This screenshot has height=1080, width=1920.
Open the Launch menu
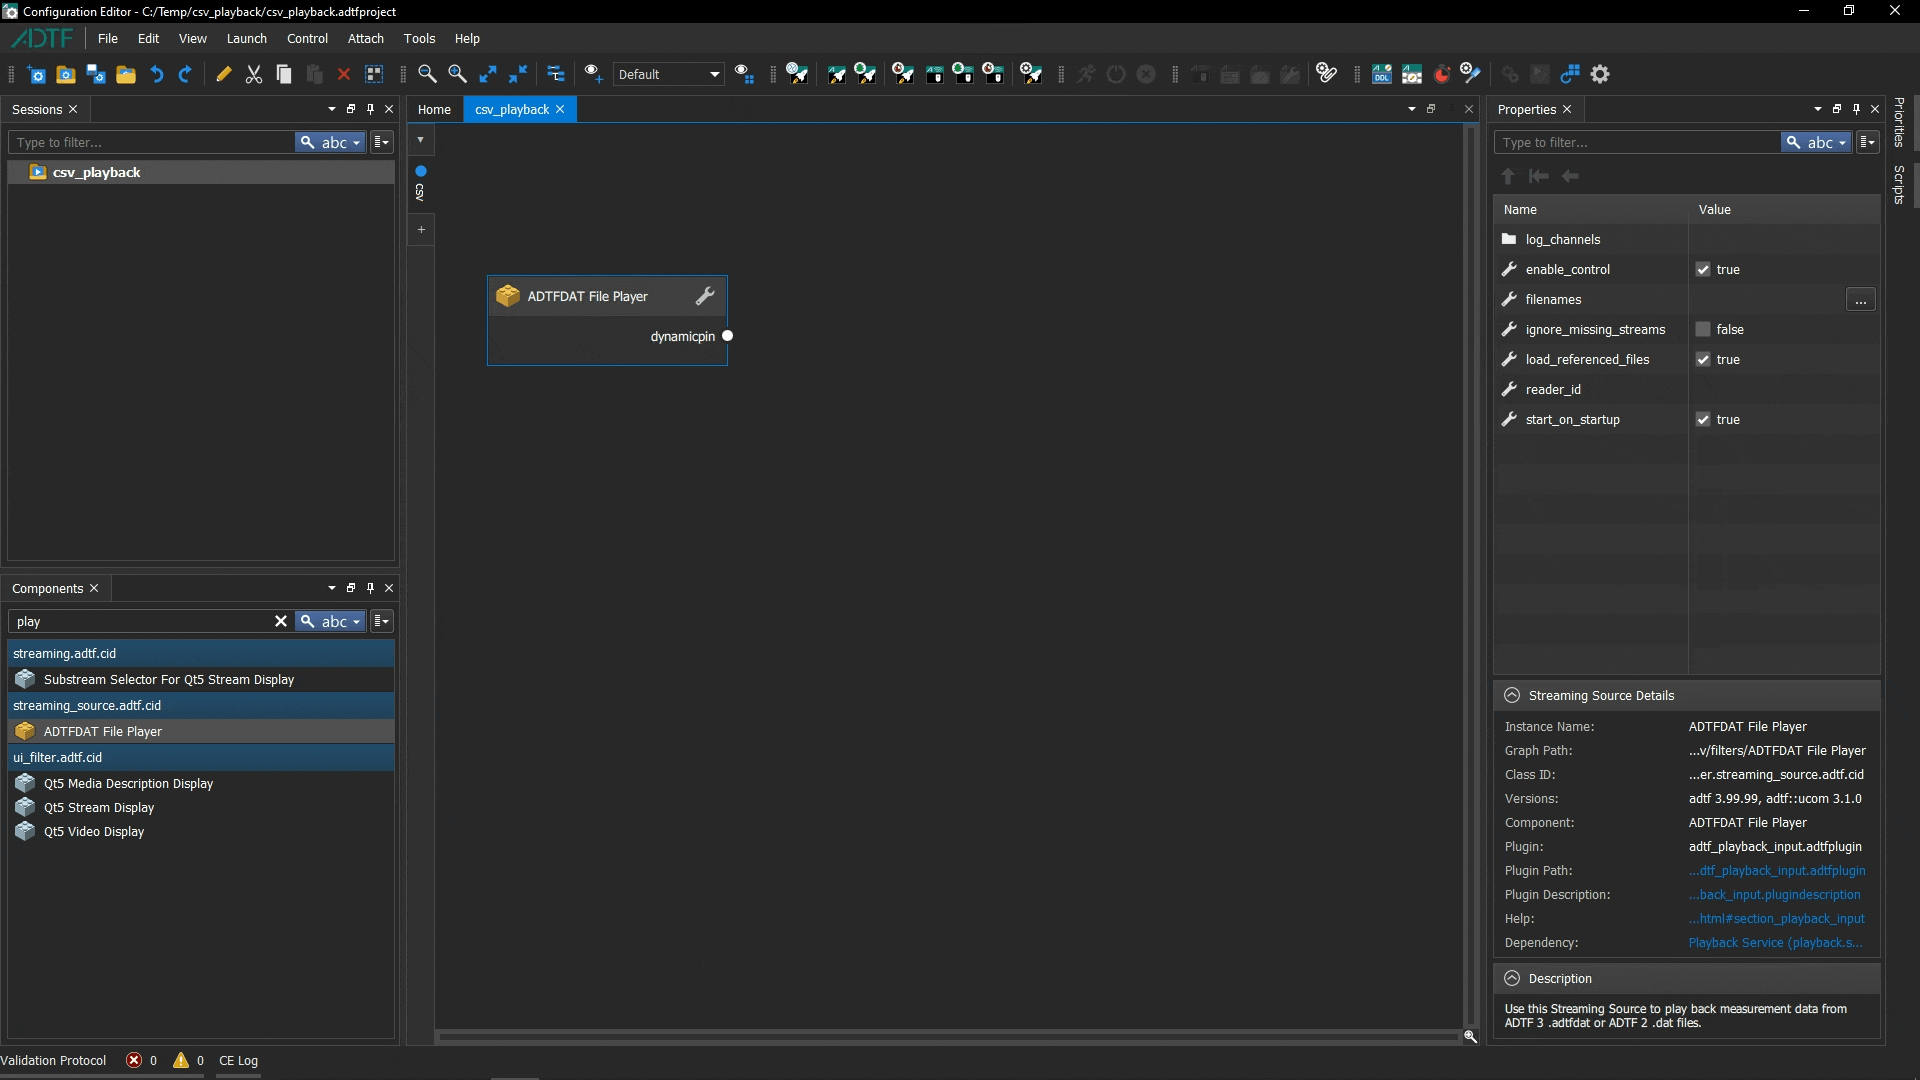(x=246, y=38)
